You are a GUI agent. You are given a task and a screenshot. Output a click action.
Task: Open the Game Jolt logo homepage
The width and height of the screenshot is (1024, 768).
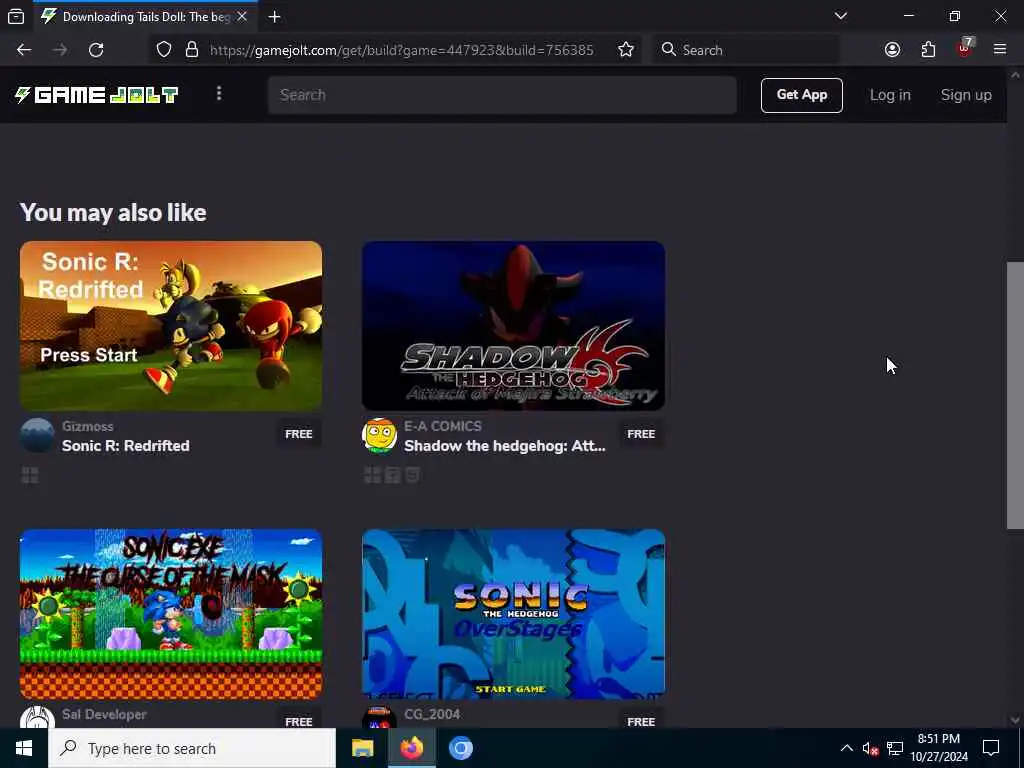coord(97,95)
